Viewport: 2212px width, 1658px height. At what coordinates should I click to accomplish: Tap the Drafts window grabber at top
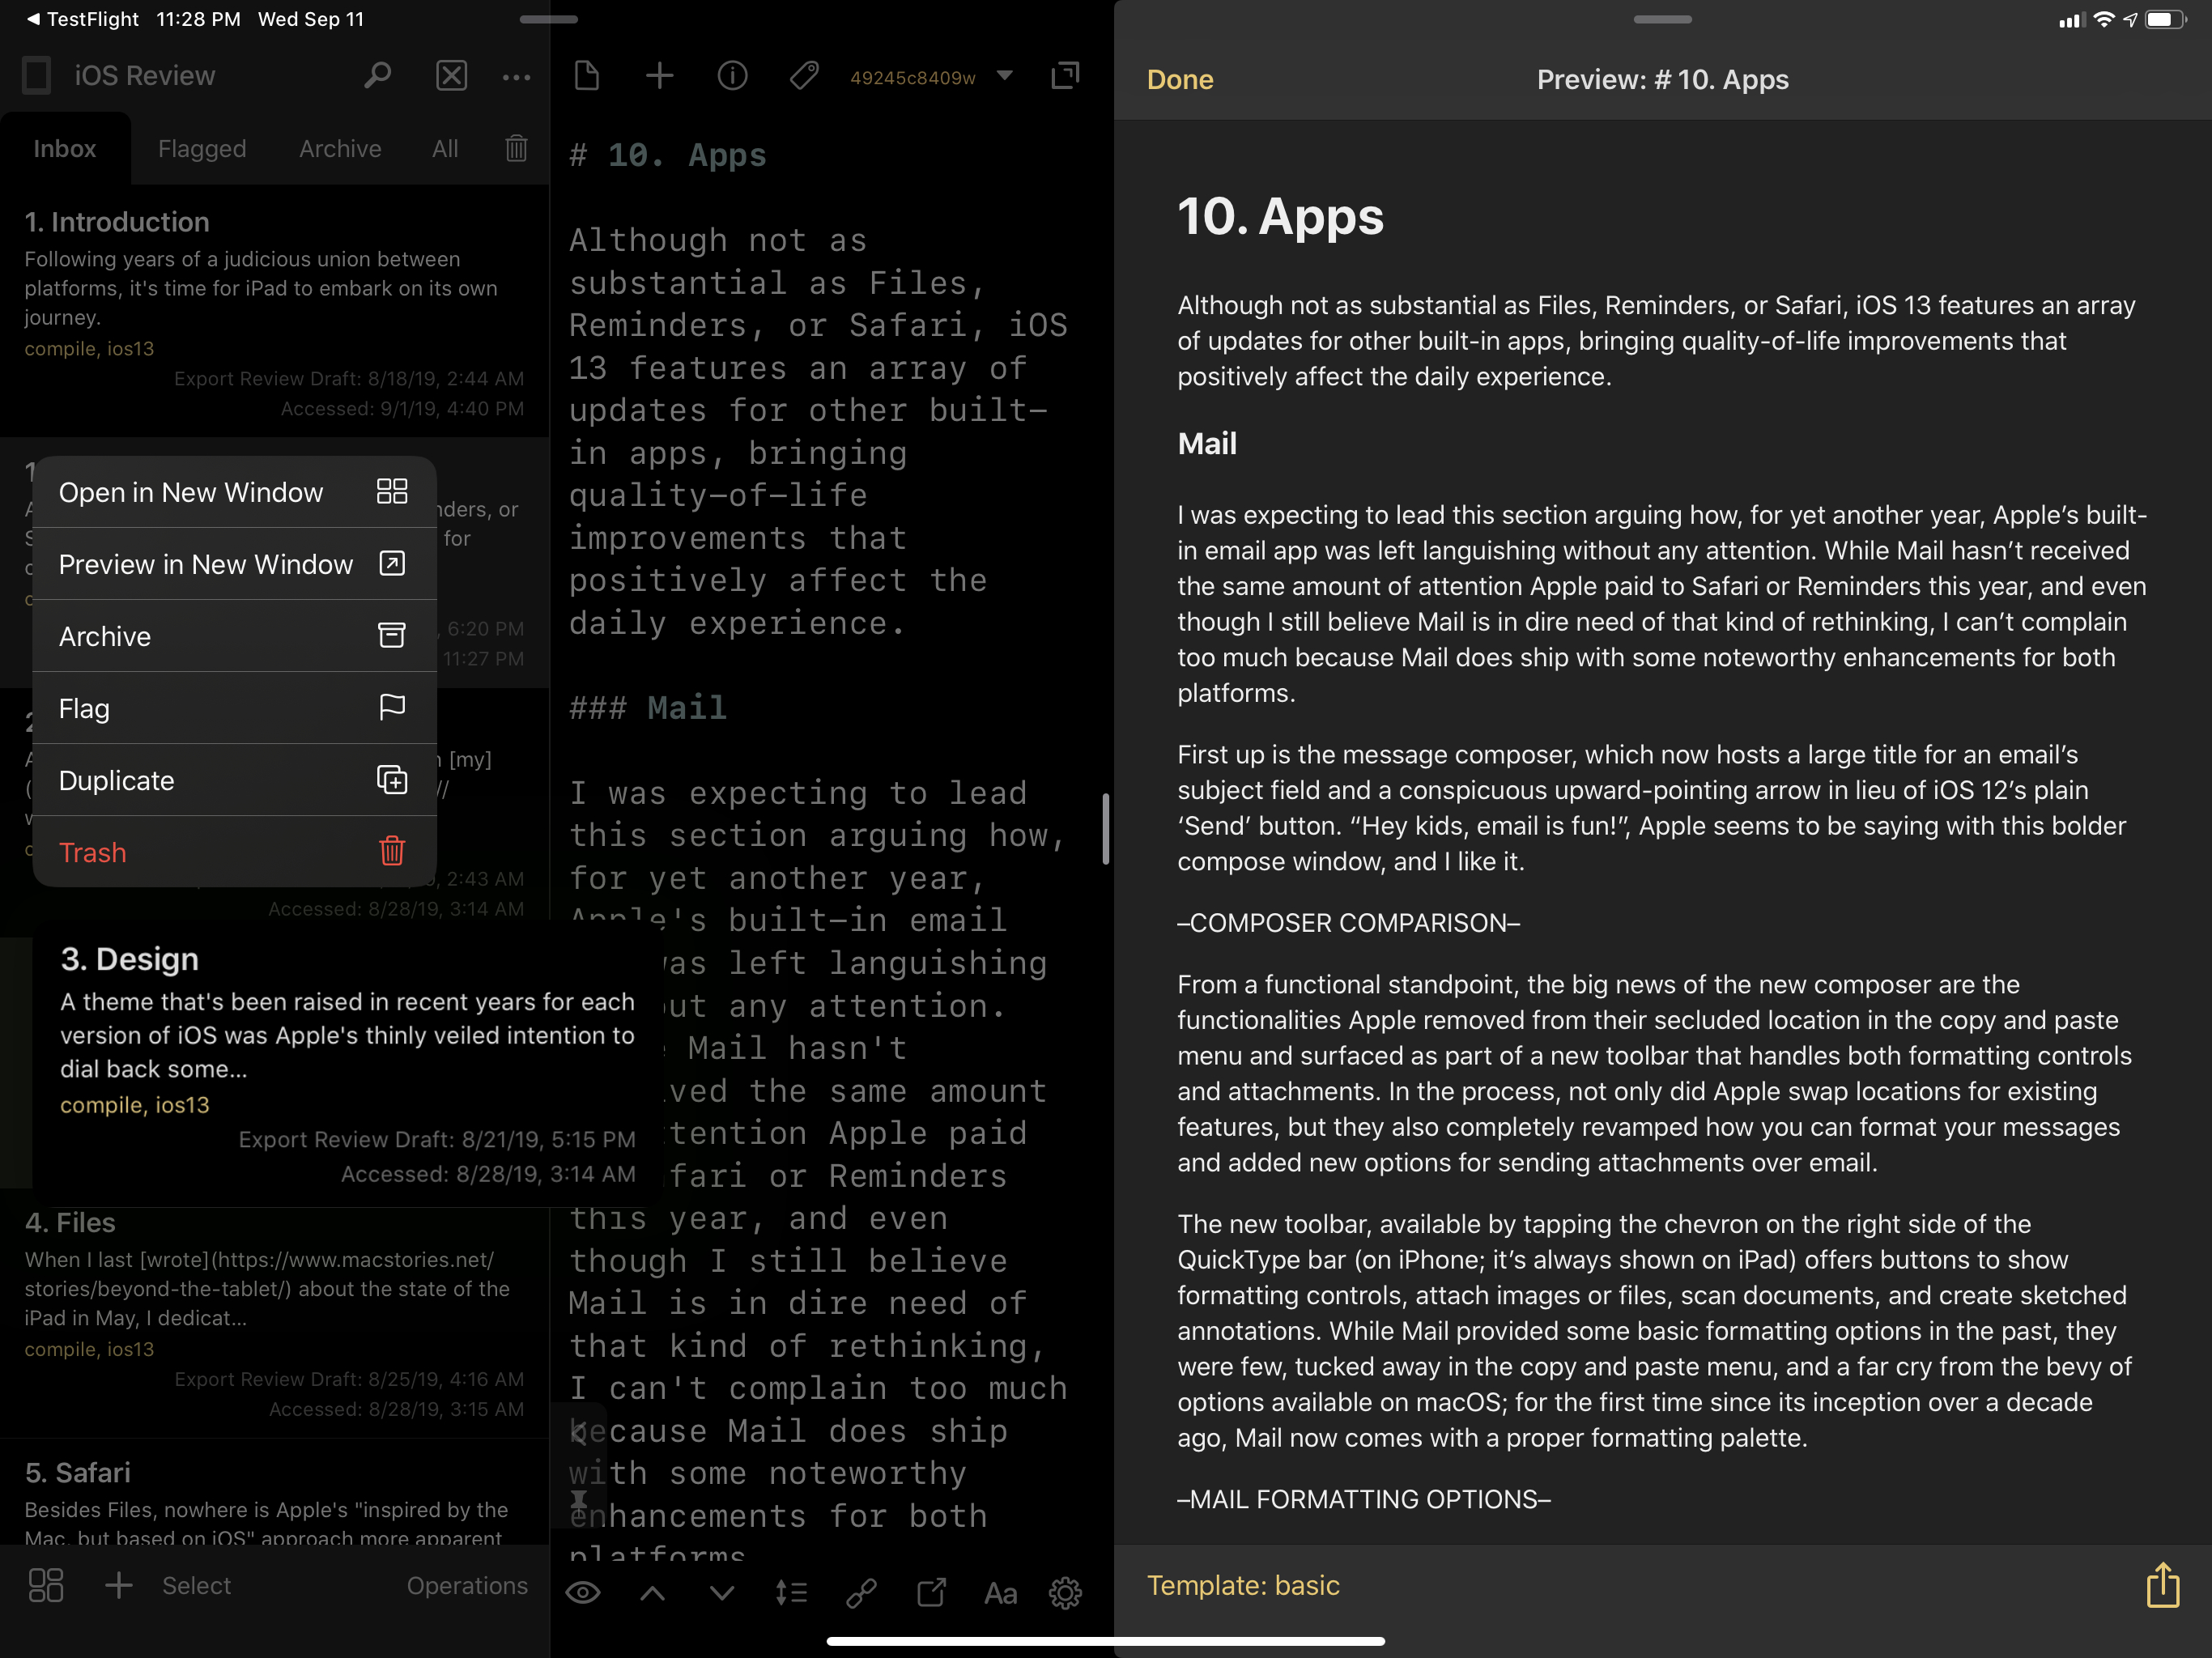coord(549,19)
